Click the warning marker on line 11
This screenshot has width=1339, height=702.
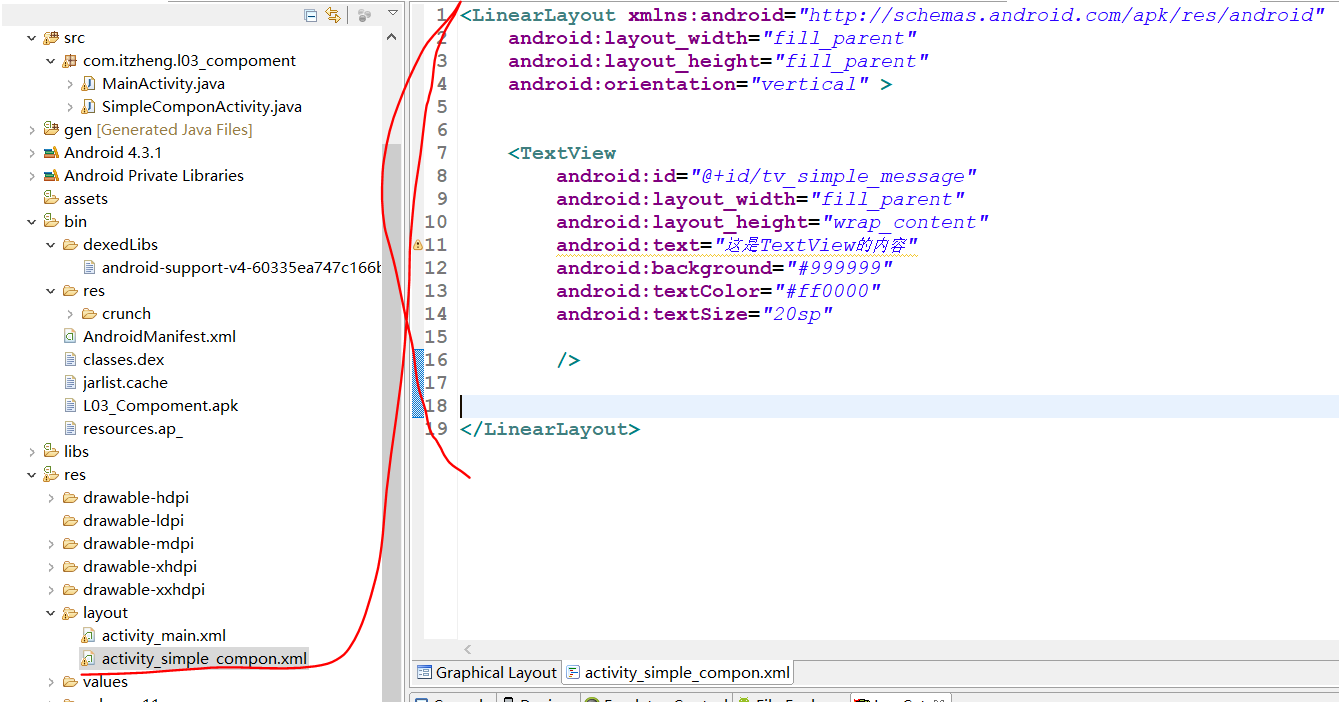418,245
